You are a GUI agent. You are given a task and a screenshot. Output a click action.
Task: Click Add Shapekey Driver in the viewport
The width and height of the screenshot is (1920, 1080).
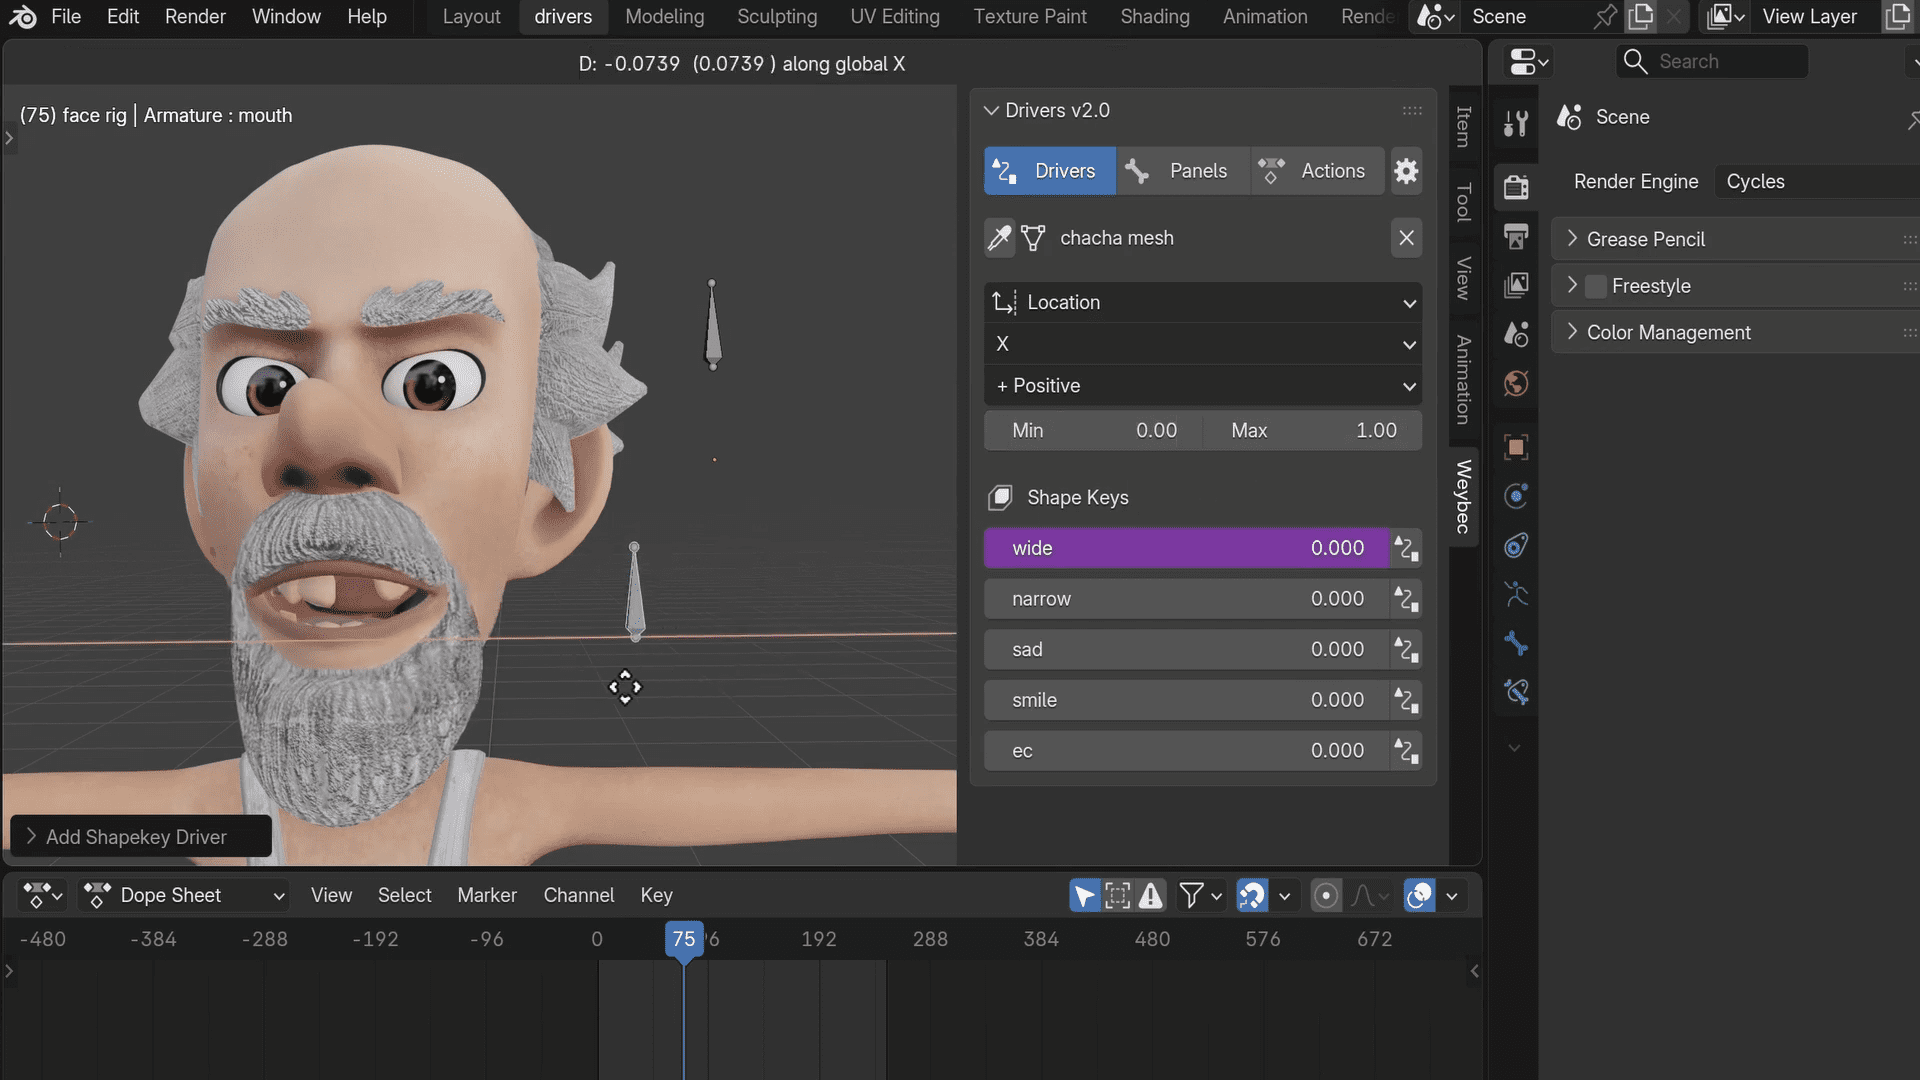pyautogui.click(x=140, y=836)
